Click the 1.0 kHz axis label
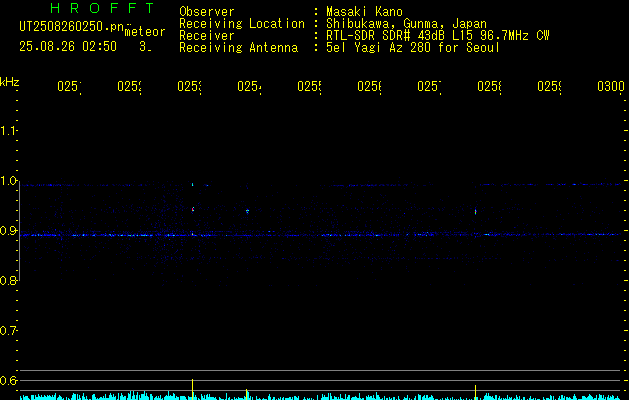629x400 pixels. (8, 181)
